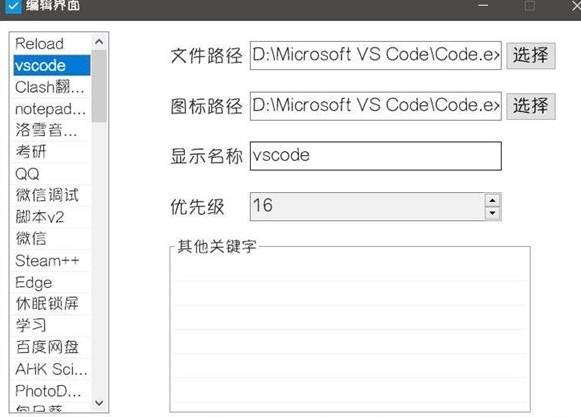Decrease priority with the down spinner arrow
The image size is (581, 417).
coord(492,213)
